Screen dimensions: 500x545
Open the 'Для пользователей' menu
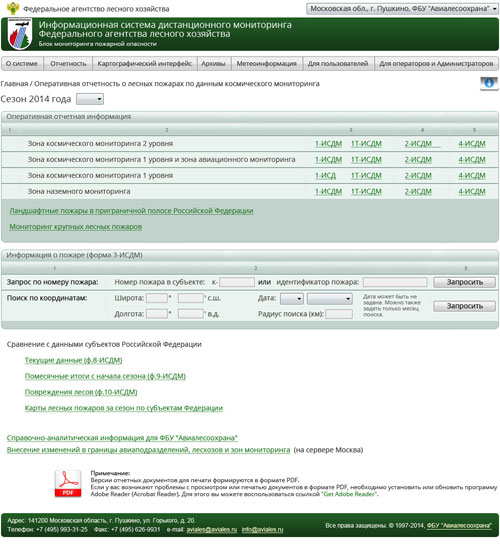pos(338,64)
